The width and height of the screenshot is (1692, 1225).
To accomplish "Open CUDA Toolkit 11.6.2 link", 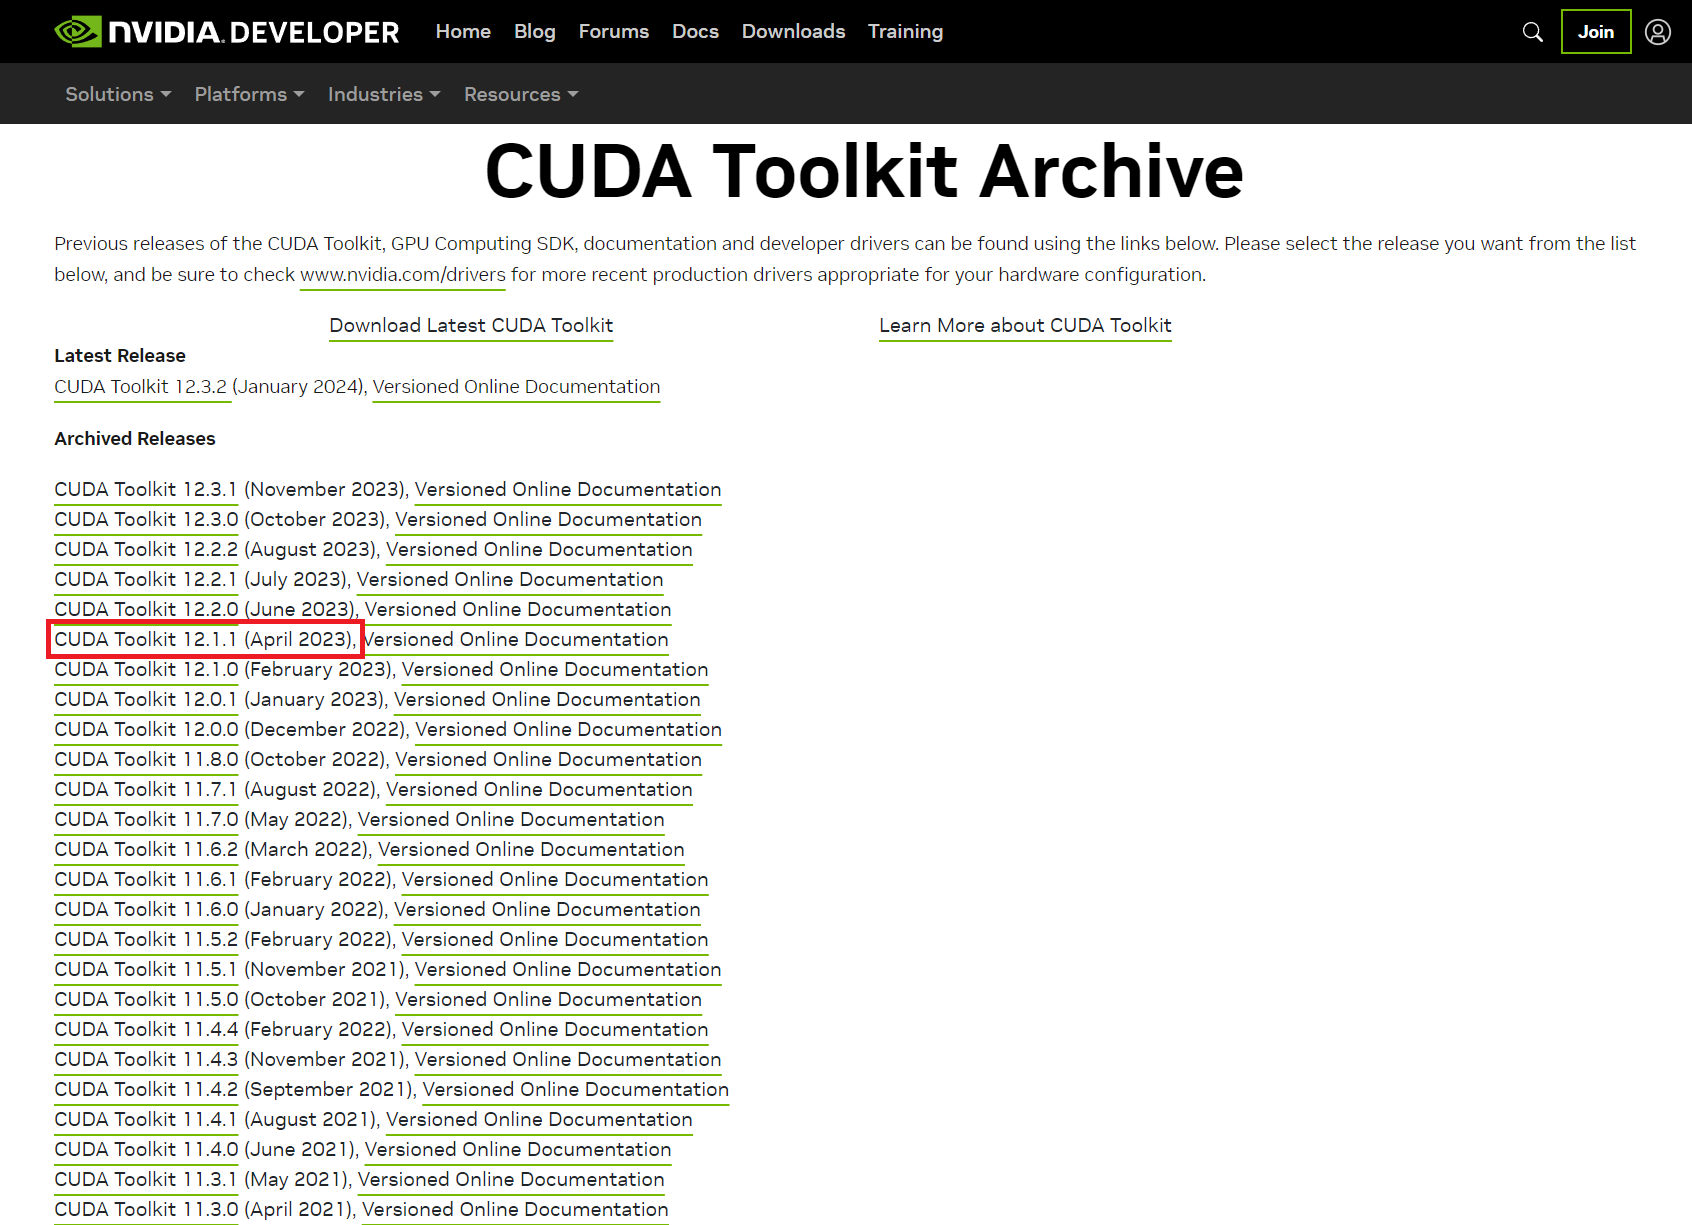I will point(146,850).
